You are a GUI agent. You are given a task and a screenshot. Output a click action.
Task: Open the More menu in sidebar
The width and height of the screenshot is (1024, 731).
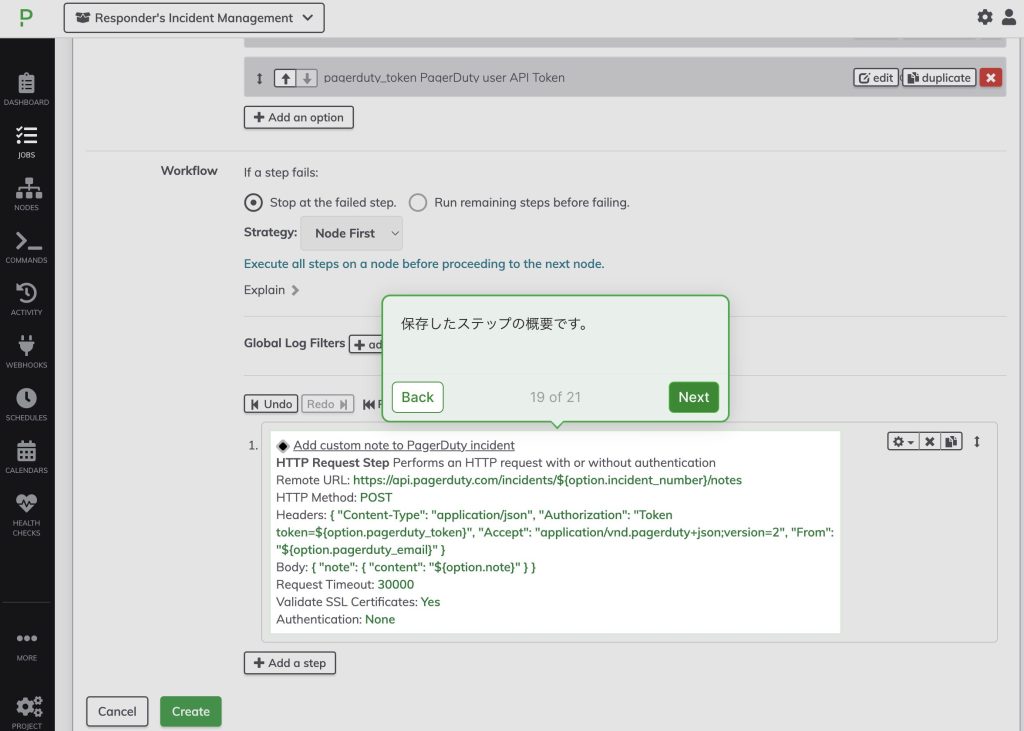click(x=26, y=645)
